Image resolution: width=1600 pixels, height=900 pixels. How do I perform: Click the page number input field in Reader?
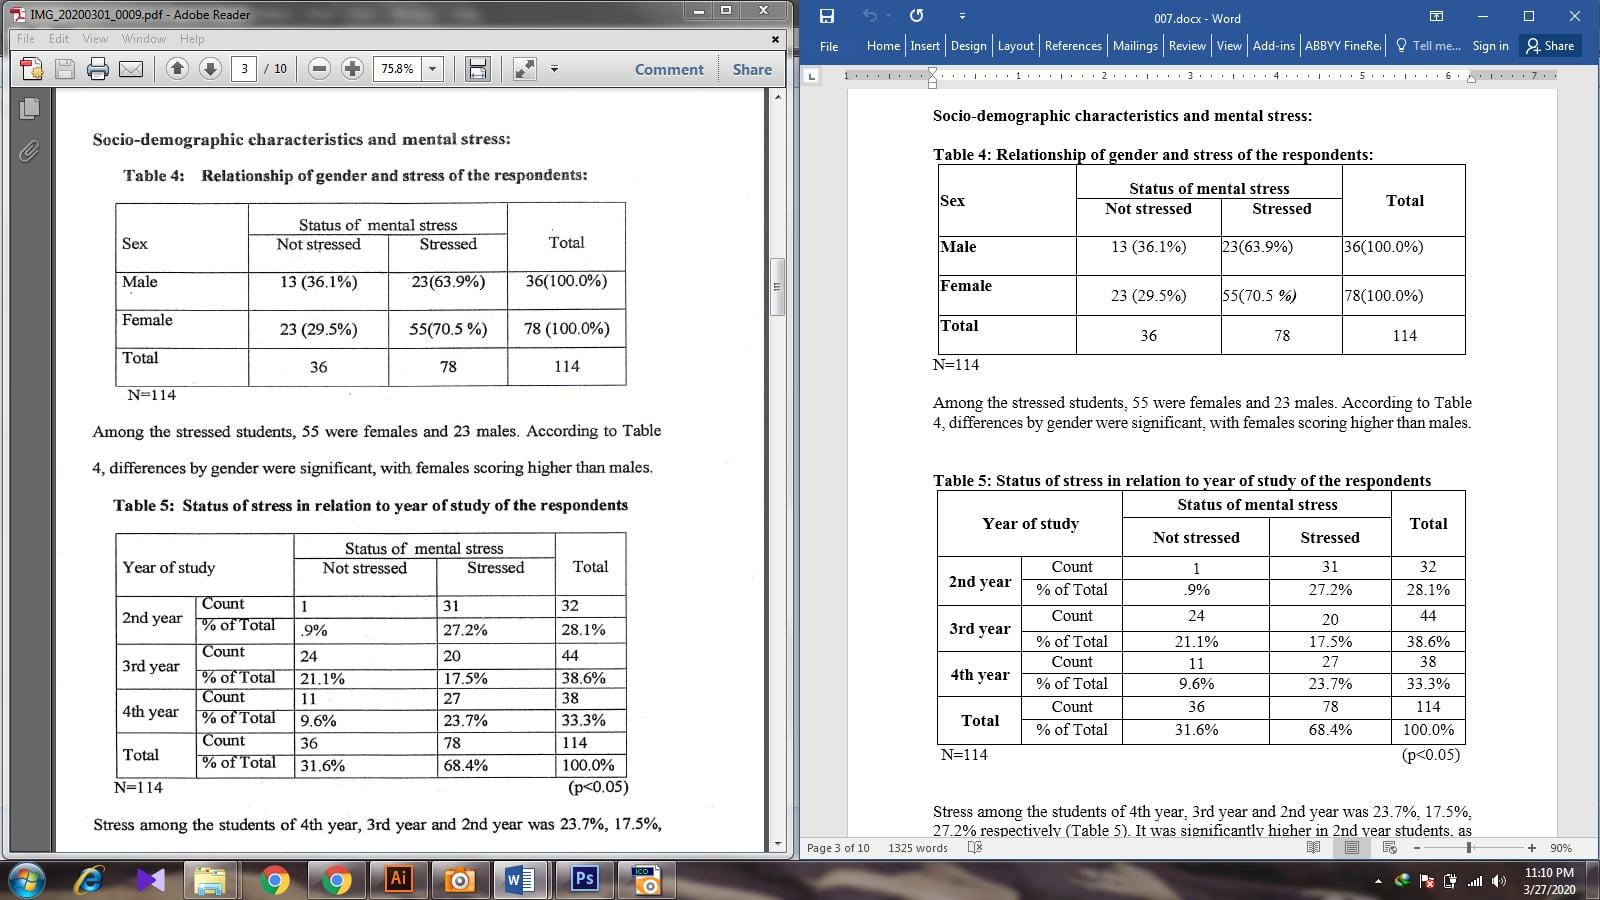coord(245,69)
